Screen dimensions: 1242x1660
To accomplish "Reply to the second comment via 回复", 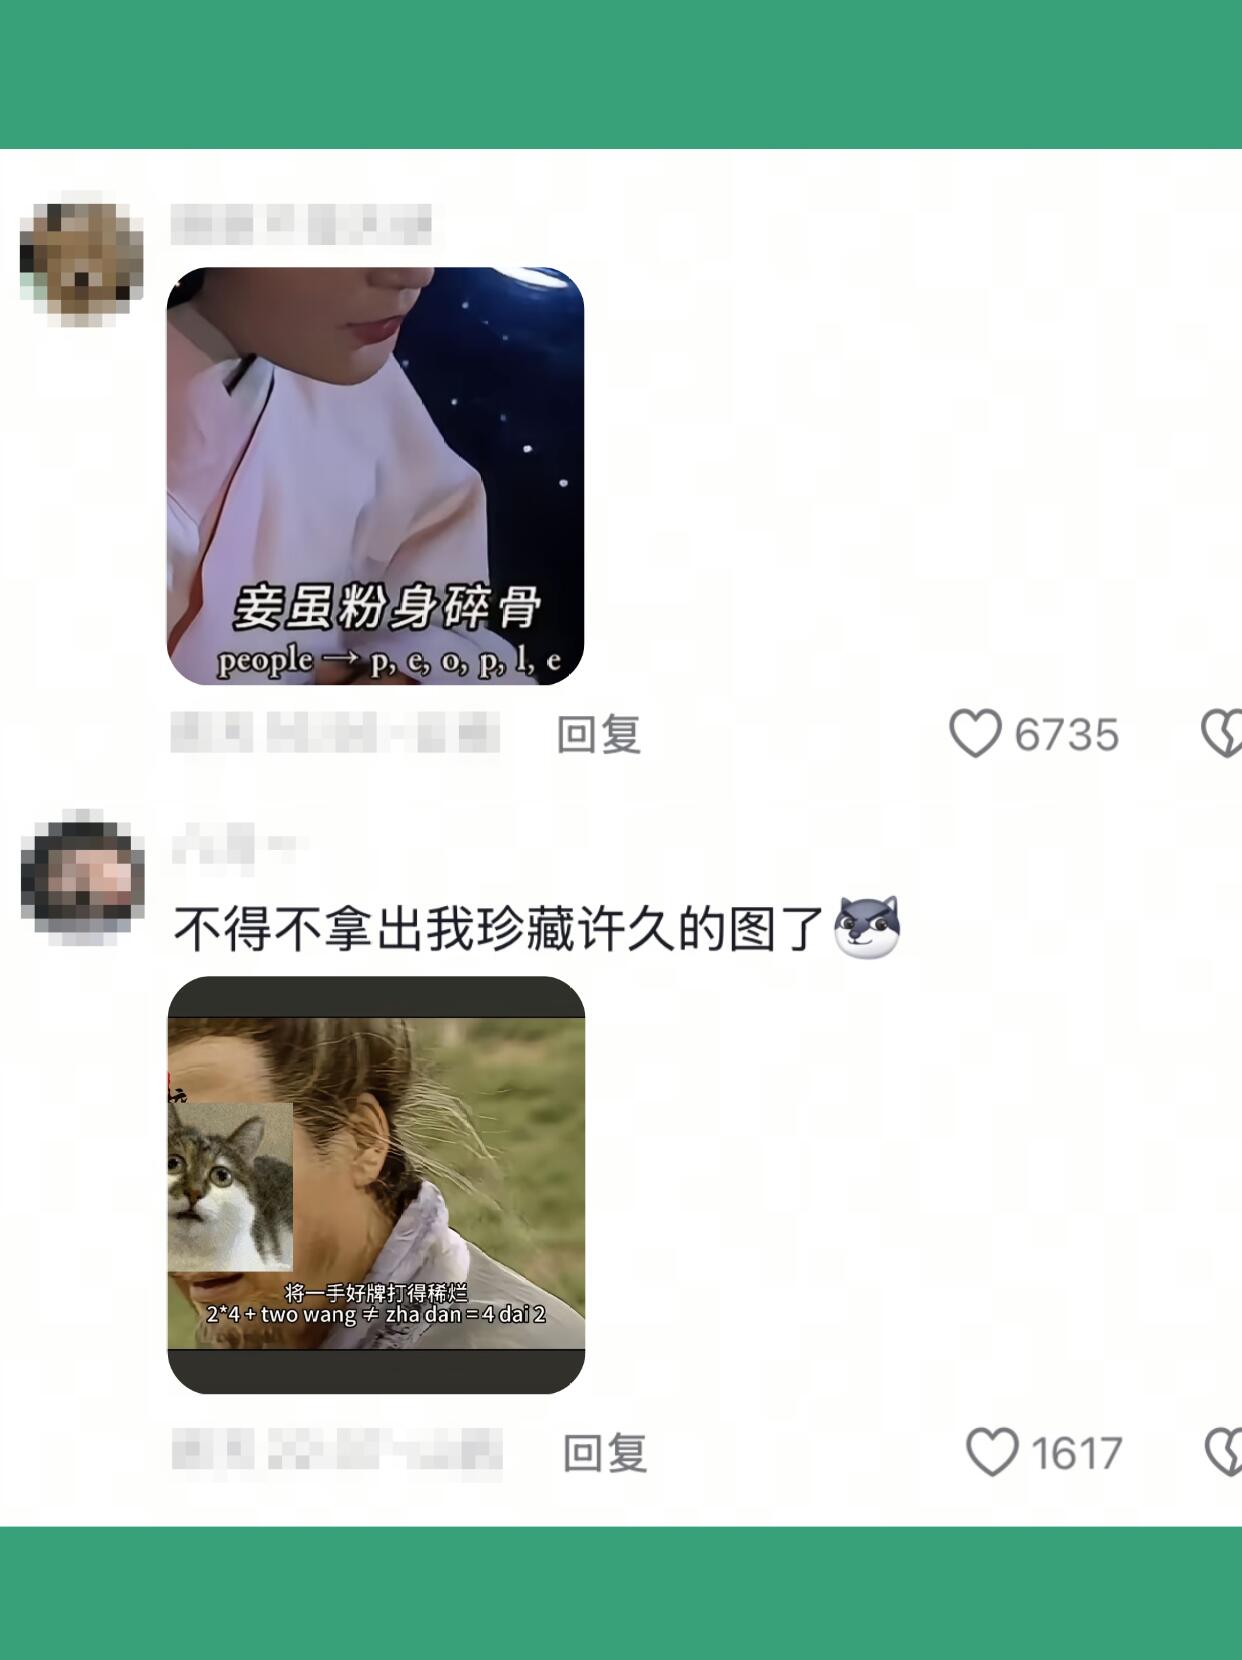I will tap(605, 1453).
